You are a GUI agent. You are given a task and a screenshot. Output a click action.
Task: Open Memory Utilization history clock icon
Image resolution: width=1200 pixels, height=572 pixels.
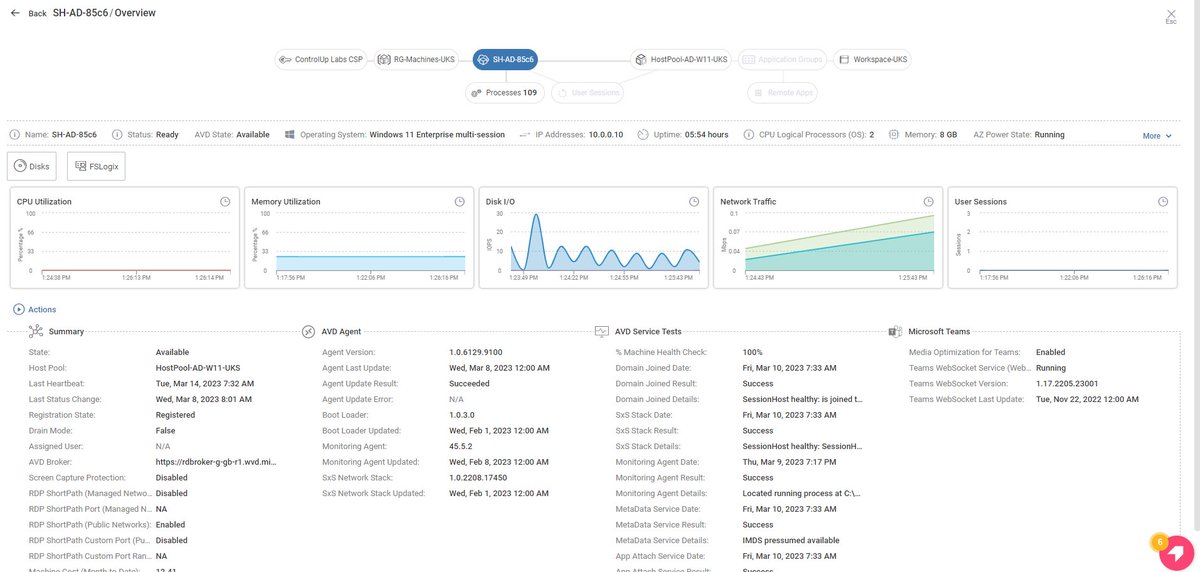(460, 202)
